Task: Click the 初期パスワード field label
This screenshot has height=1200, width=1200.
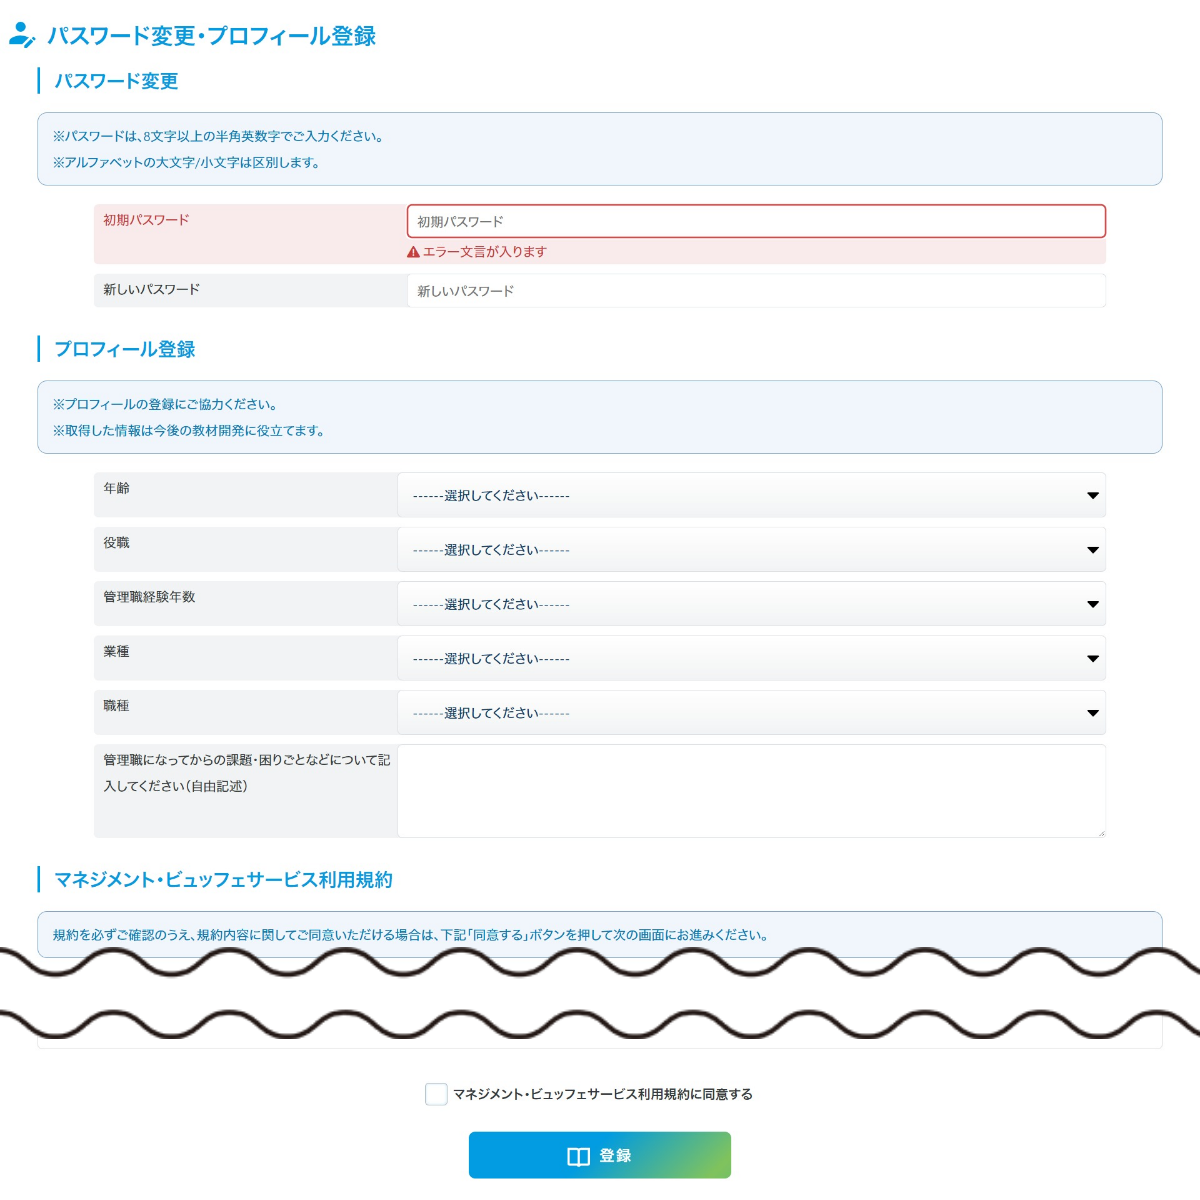Action: tap(146, 220)
